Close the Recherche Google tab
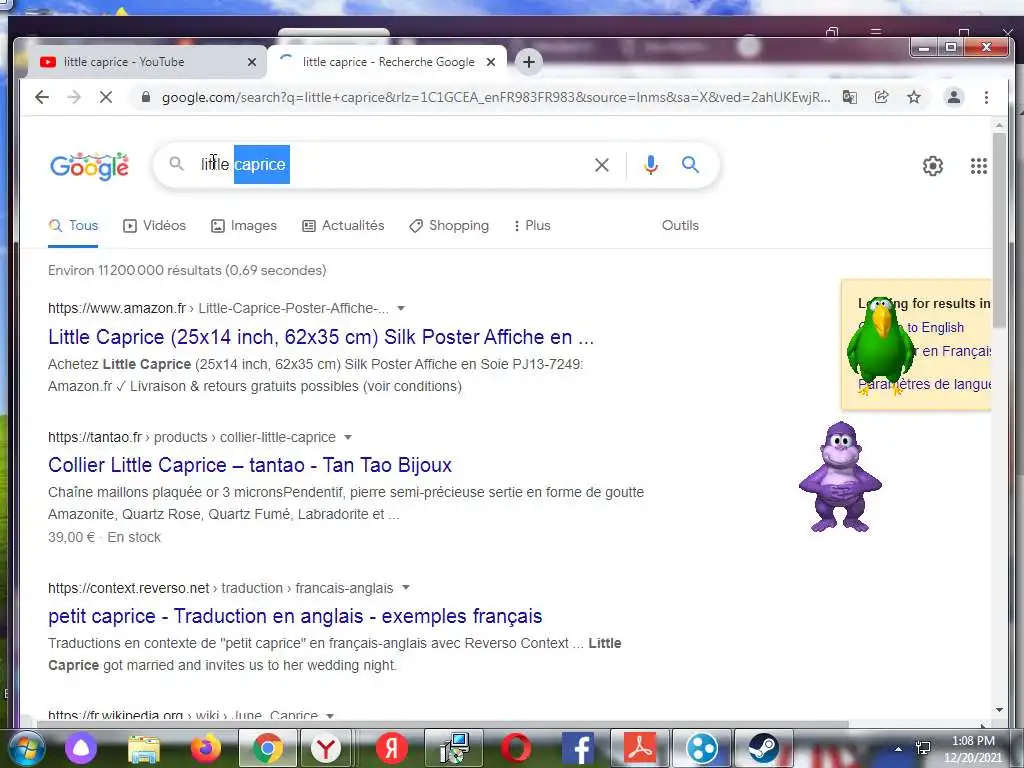 click(491, 62)
